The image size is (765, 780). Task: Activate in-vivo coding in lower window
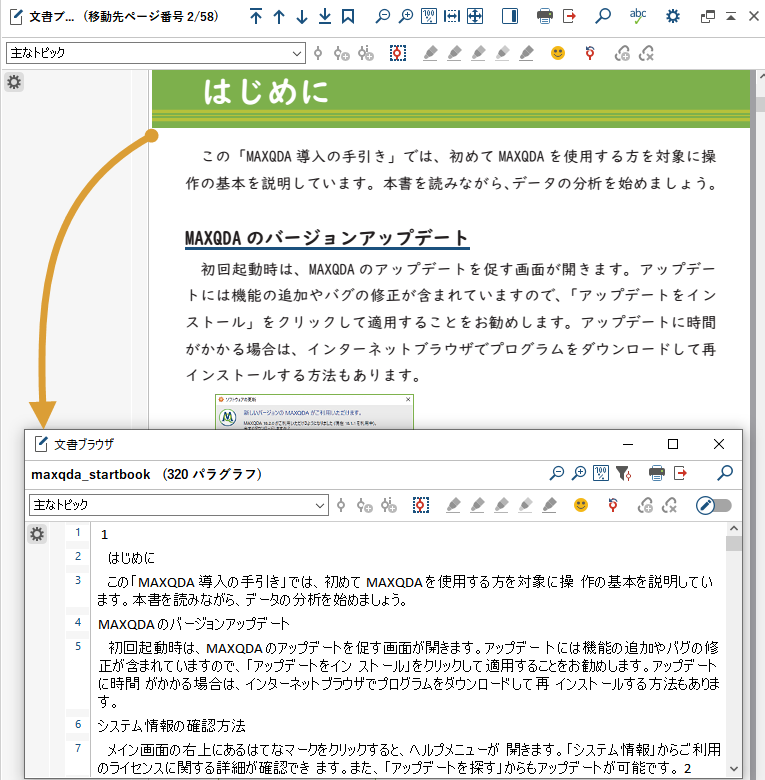[x=421, y=505]
